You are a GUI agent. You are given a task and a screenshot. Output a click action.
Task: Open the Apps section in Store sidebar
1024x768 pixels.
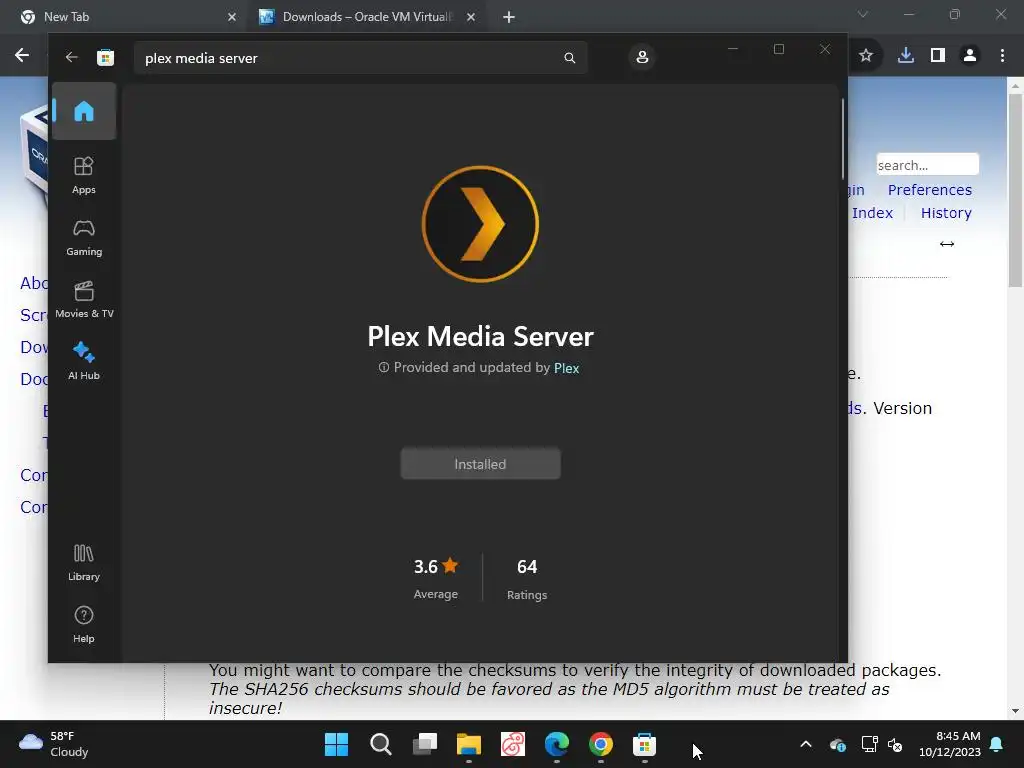[84, 175]
